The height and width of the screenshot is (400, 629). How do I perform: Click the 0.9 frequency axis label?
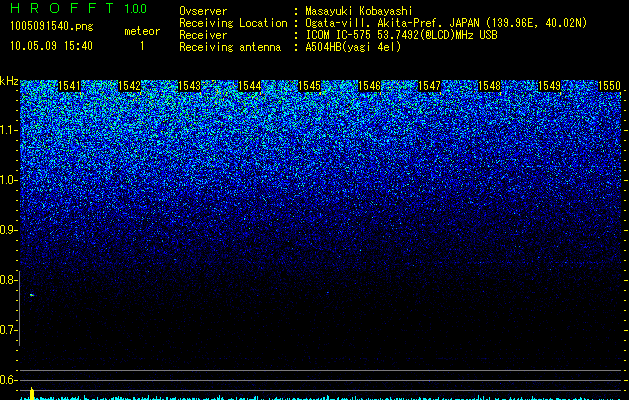(8, 230)
